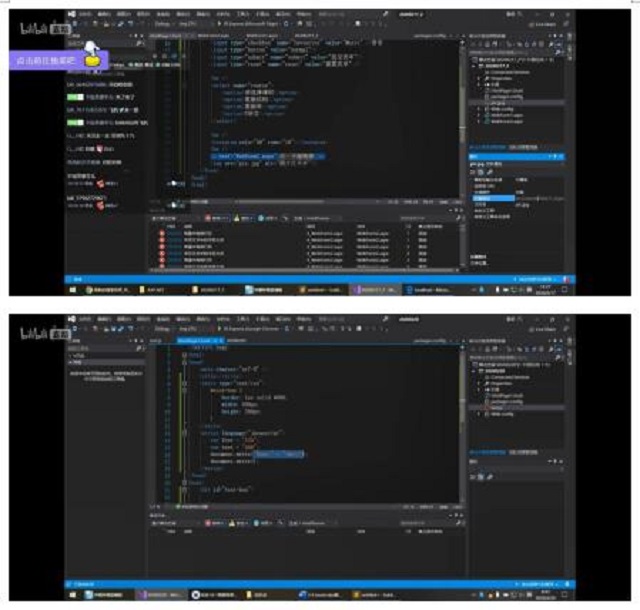Toggle Warnings filter in lower Error List

point(238,523)
